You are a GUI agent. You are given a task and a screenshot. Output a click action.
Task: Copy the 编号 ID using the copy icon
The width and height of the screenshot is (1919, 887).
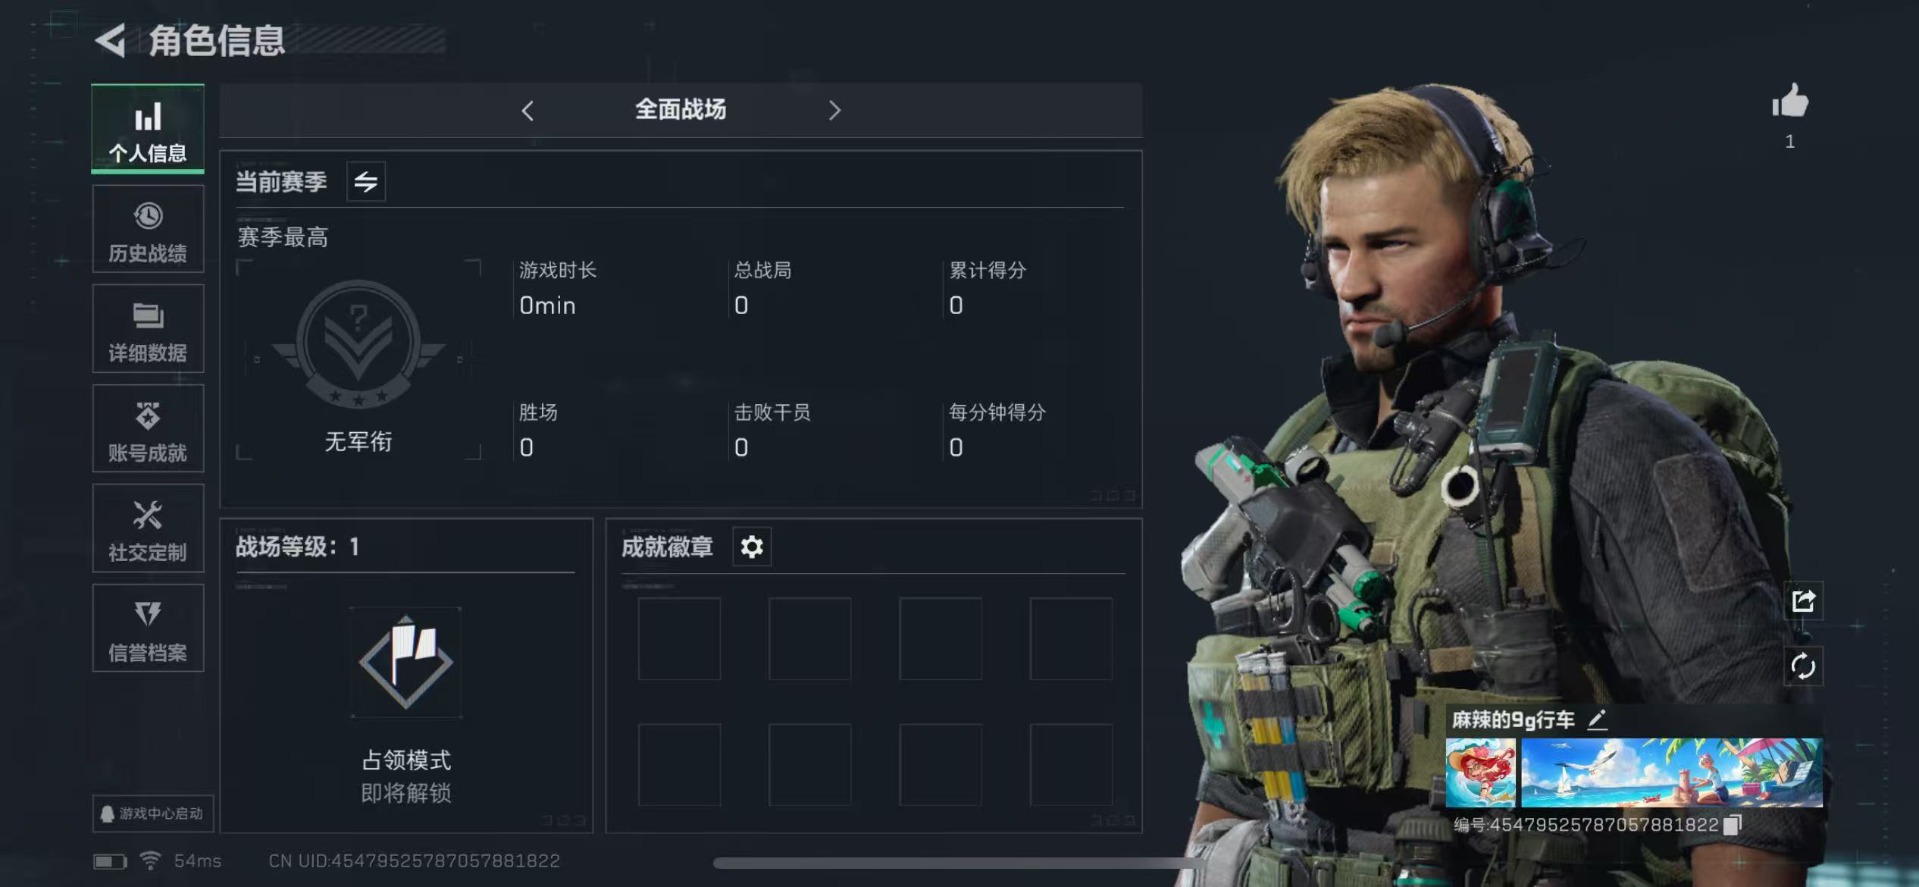[1733, 824]
